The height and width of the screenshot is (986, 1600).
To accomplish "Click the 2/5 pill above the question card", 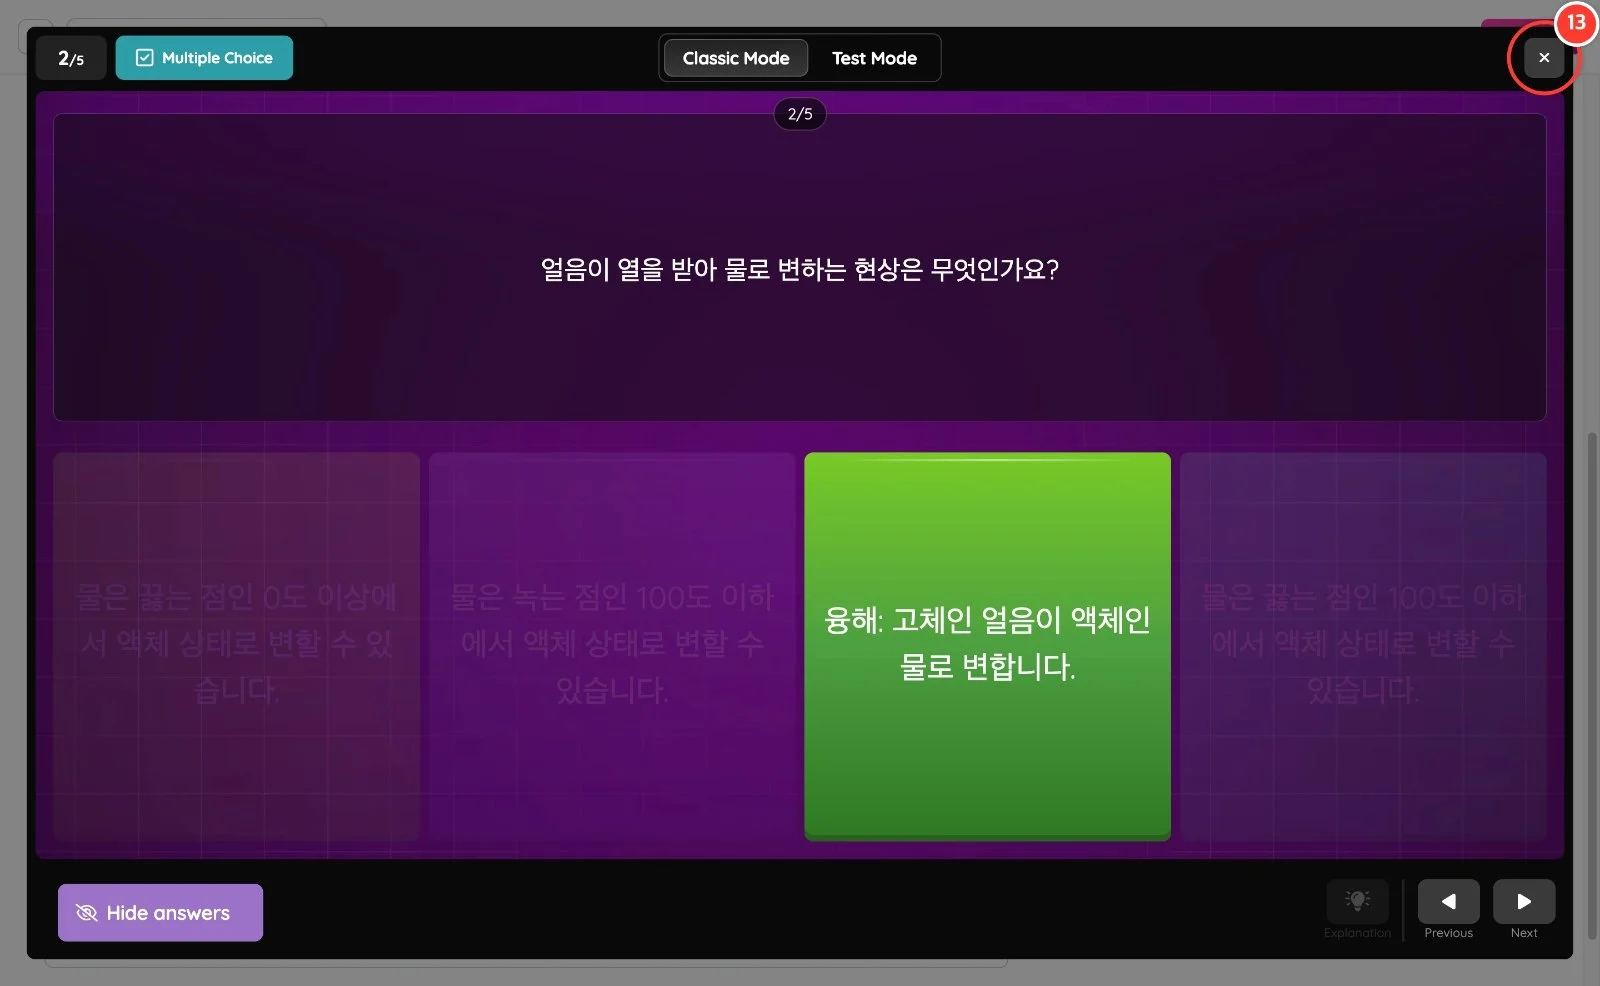I will point(800,114).
